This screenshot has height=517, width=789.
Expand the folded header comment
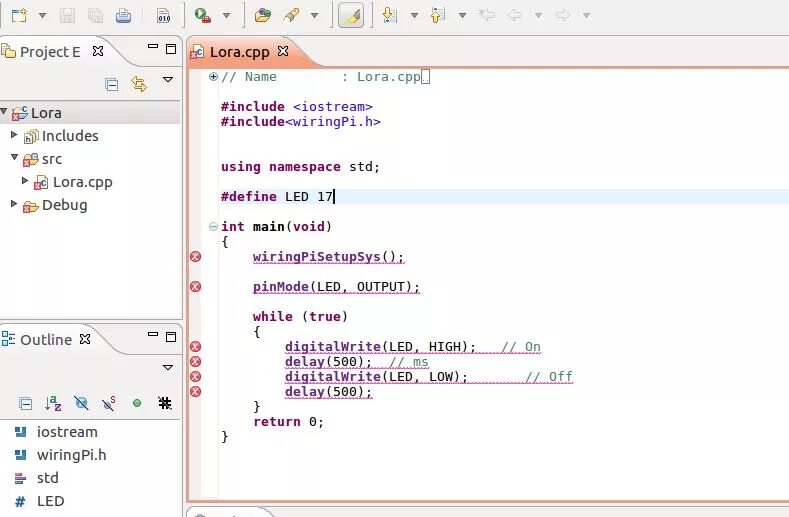[213, 77]
